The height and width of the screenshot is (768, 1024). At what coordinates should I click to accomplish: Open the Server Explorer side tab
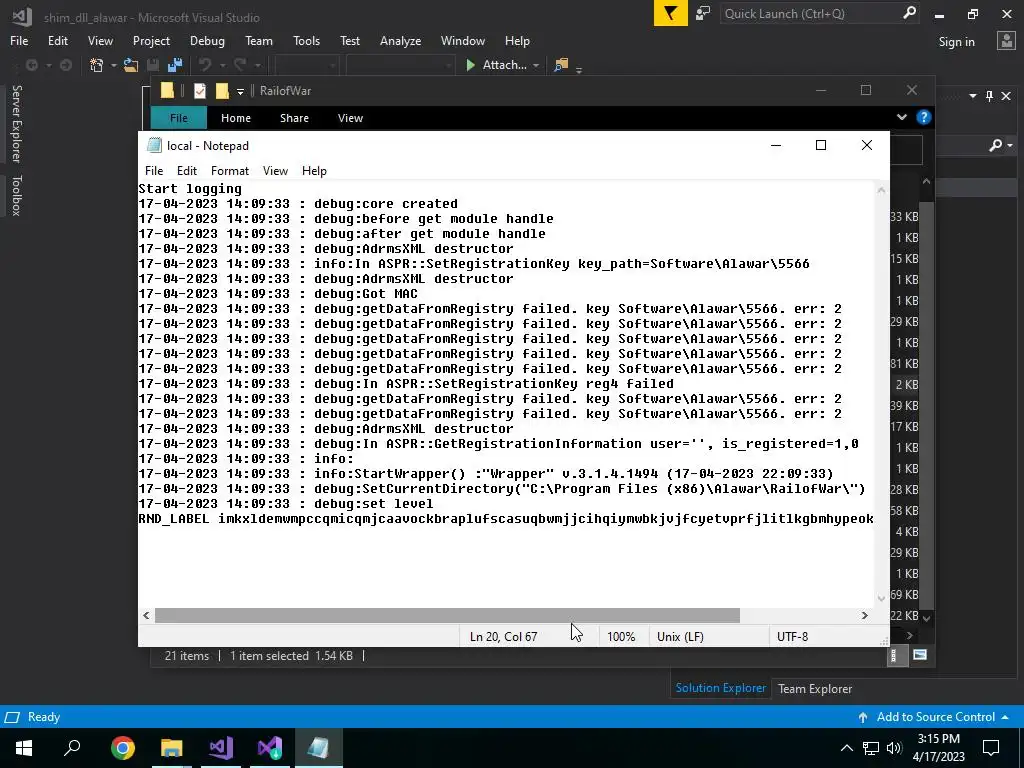pos(16,123)
